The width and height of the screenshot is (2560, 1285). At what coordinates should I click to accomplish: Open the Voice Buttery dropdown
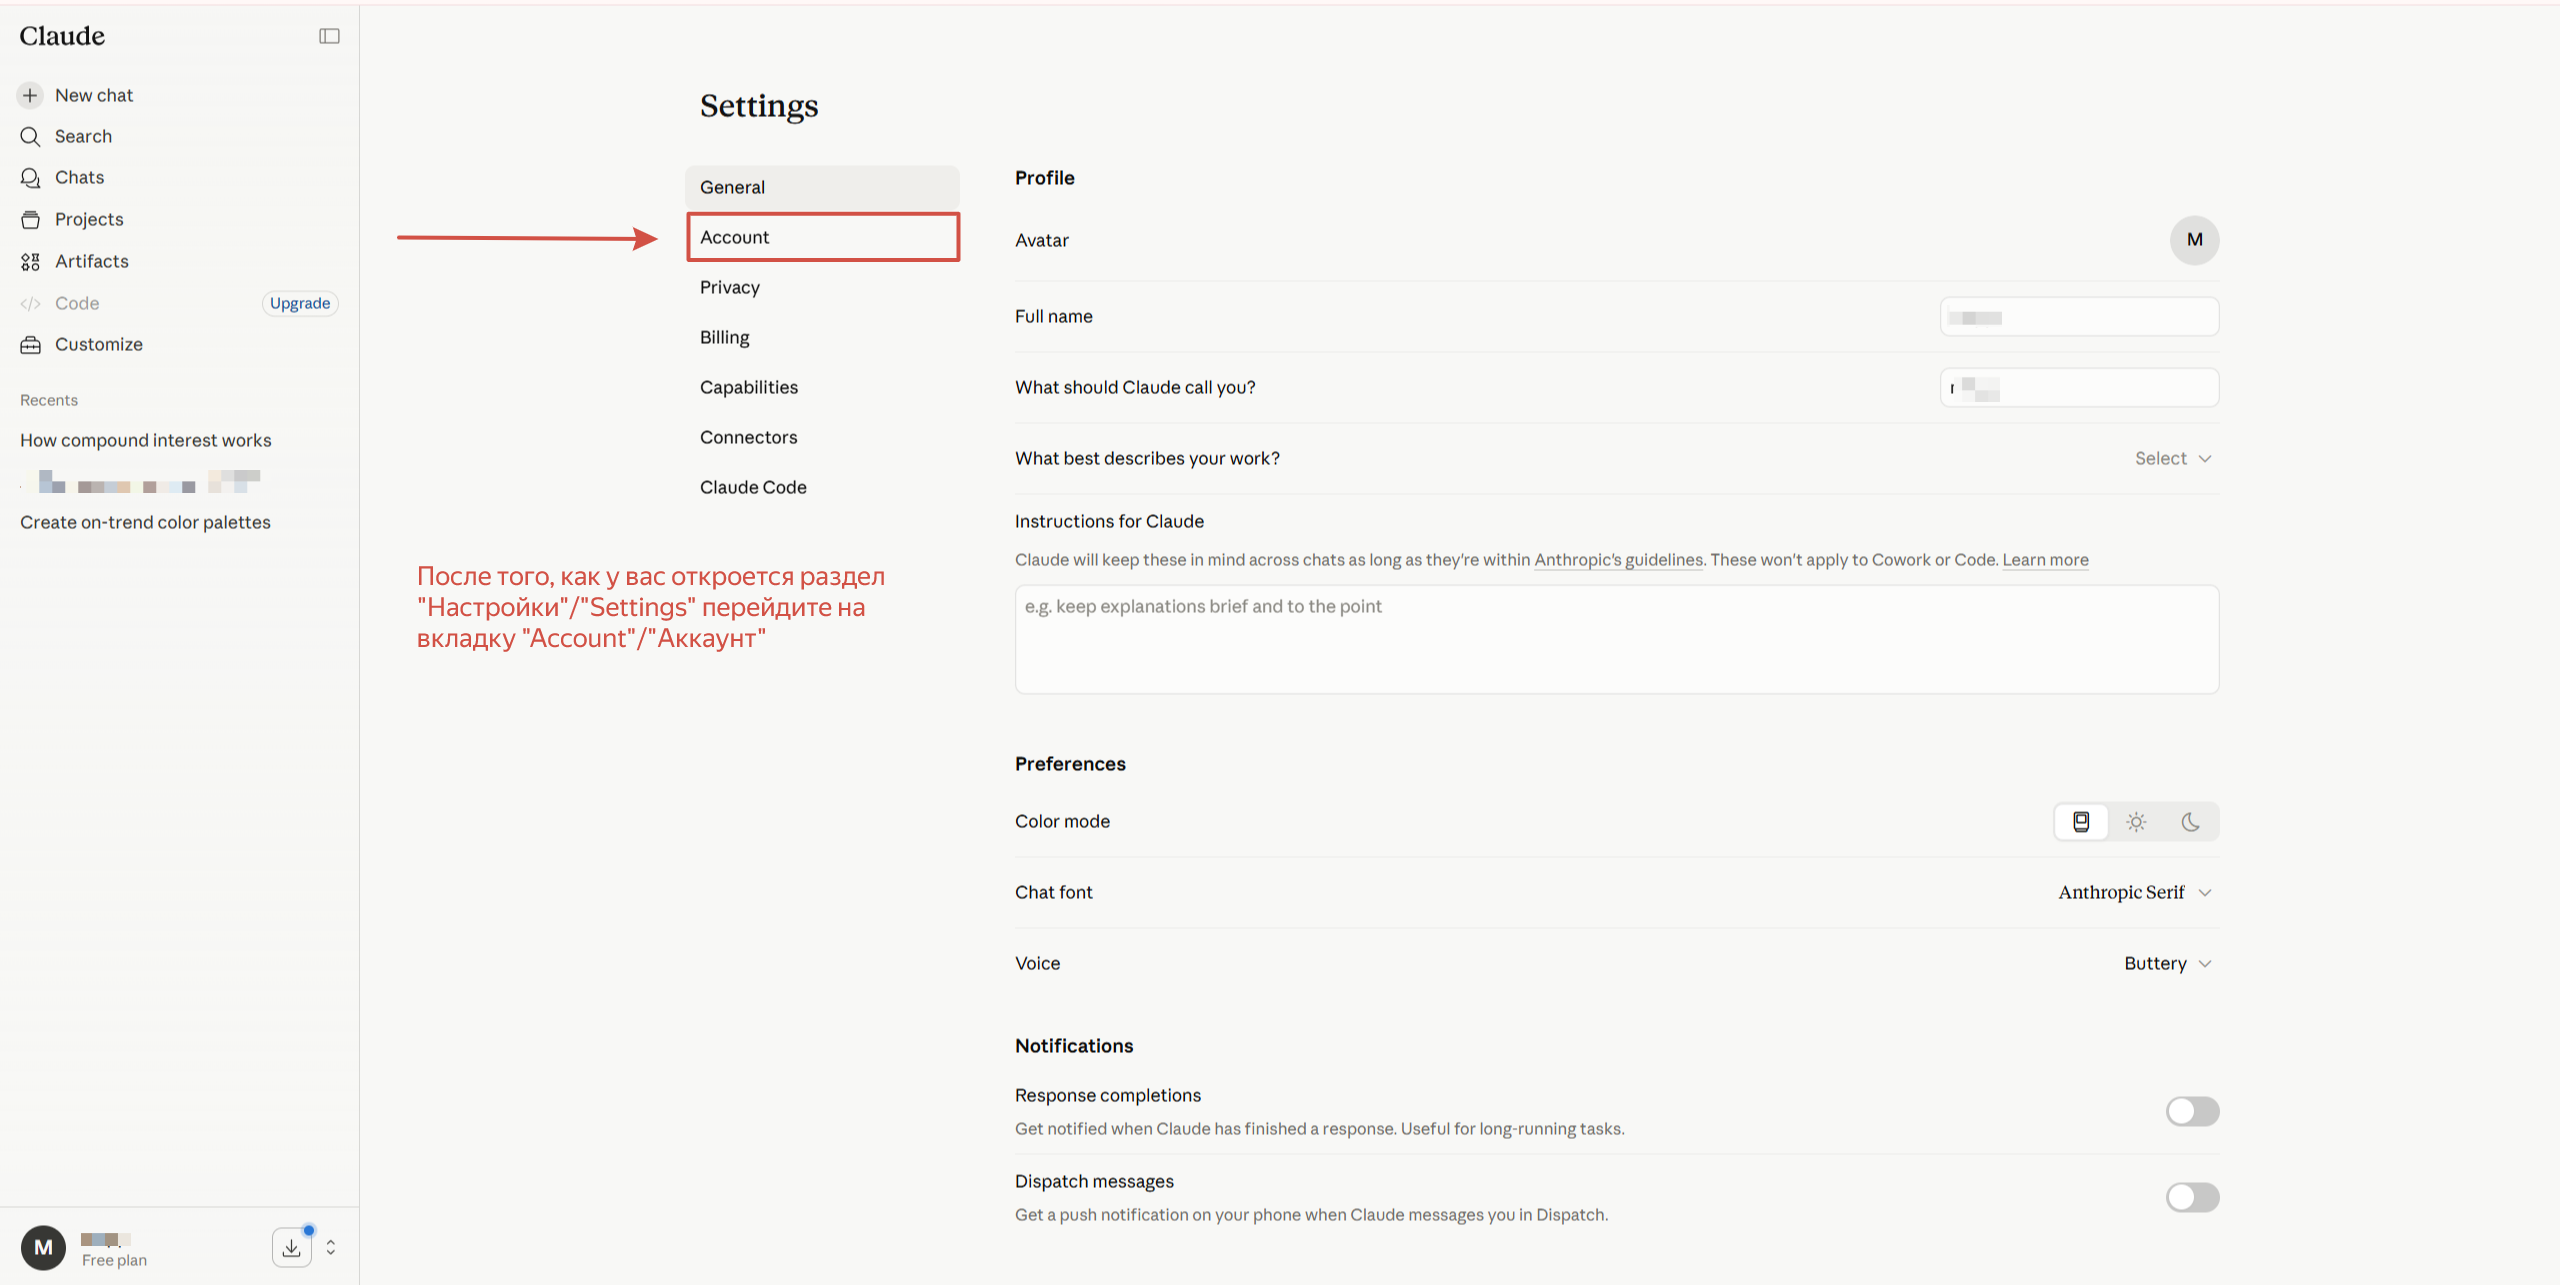tap(2168, 963)
